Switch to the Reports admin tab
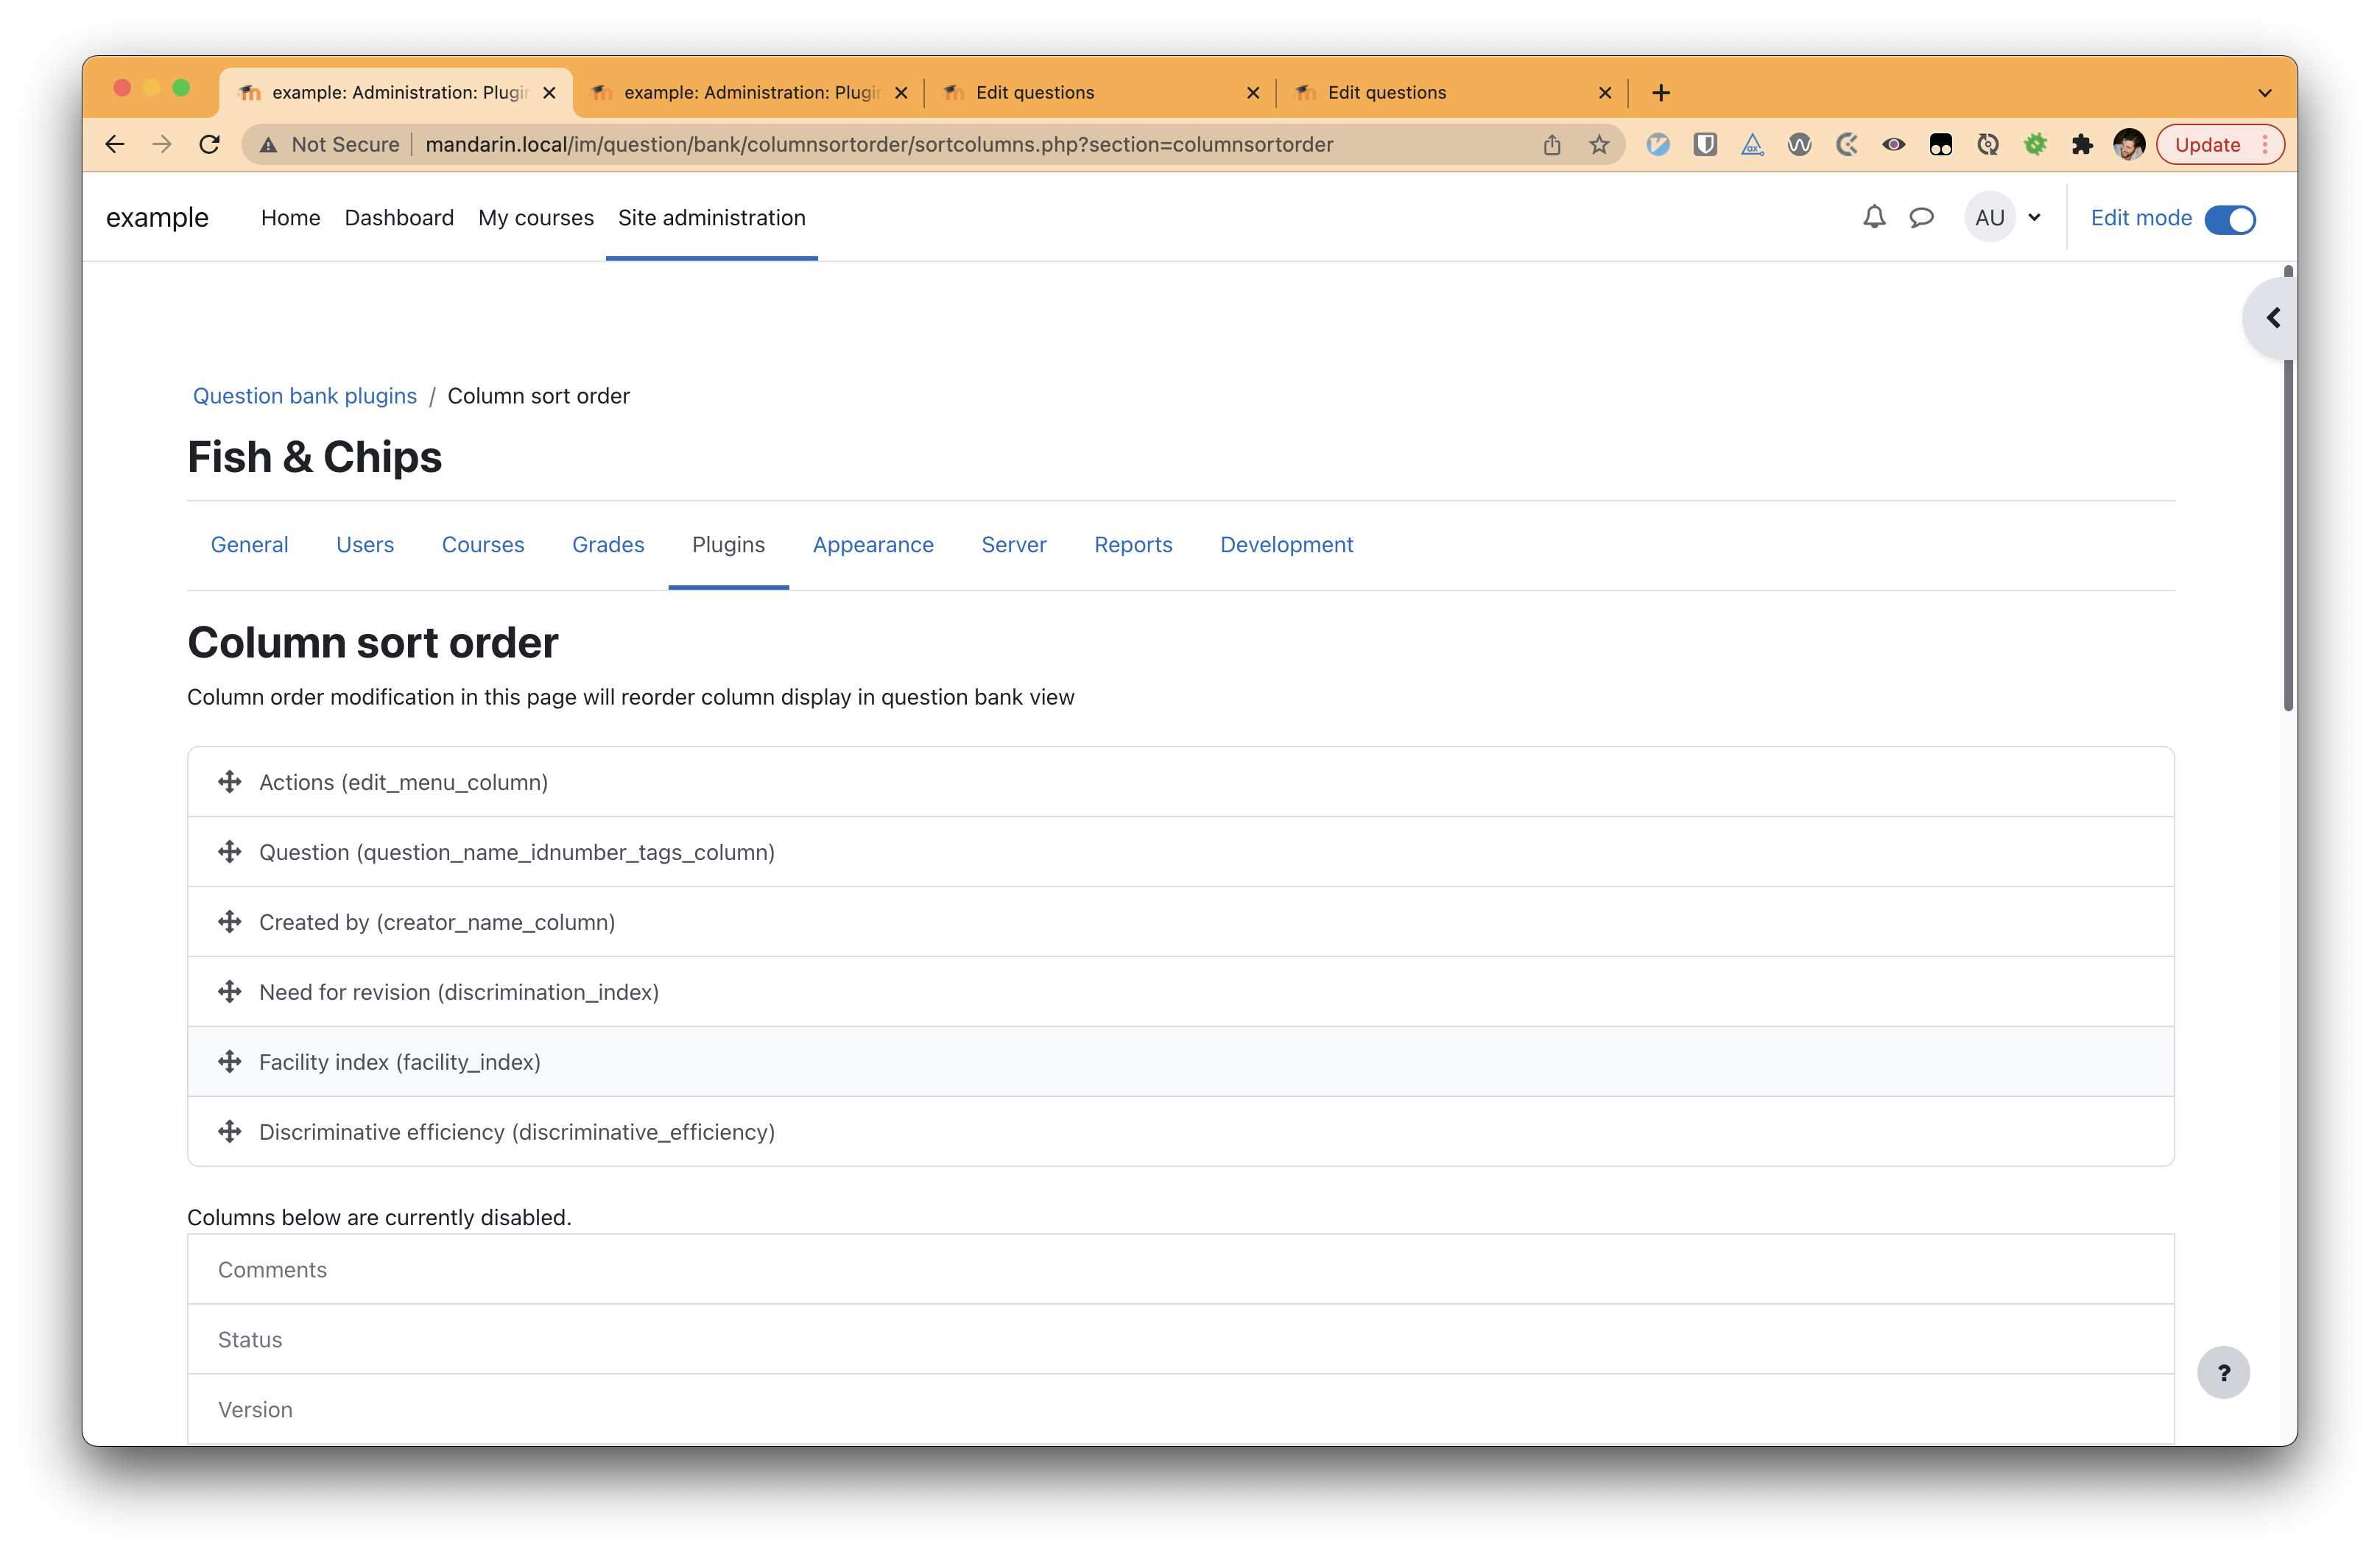Image resolution: width=2380 pixels, height=1555 pixels. pyautogui.click(x=1133, y=544)
